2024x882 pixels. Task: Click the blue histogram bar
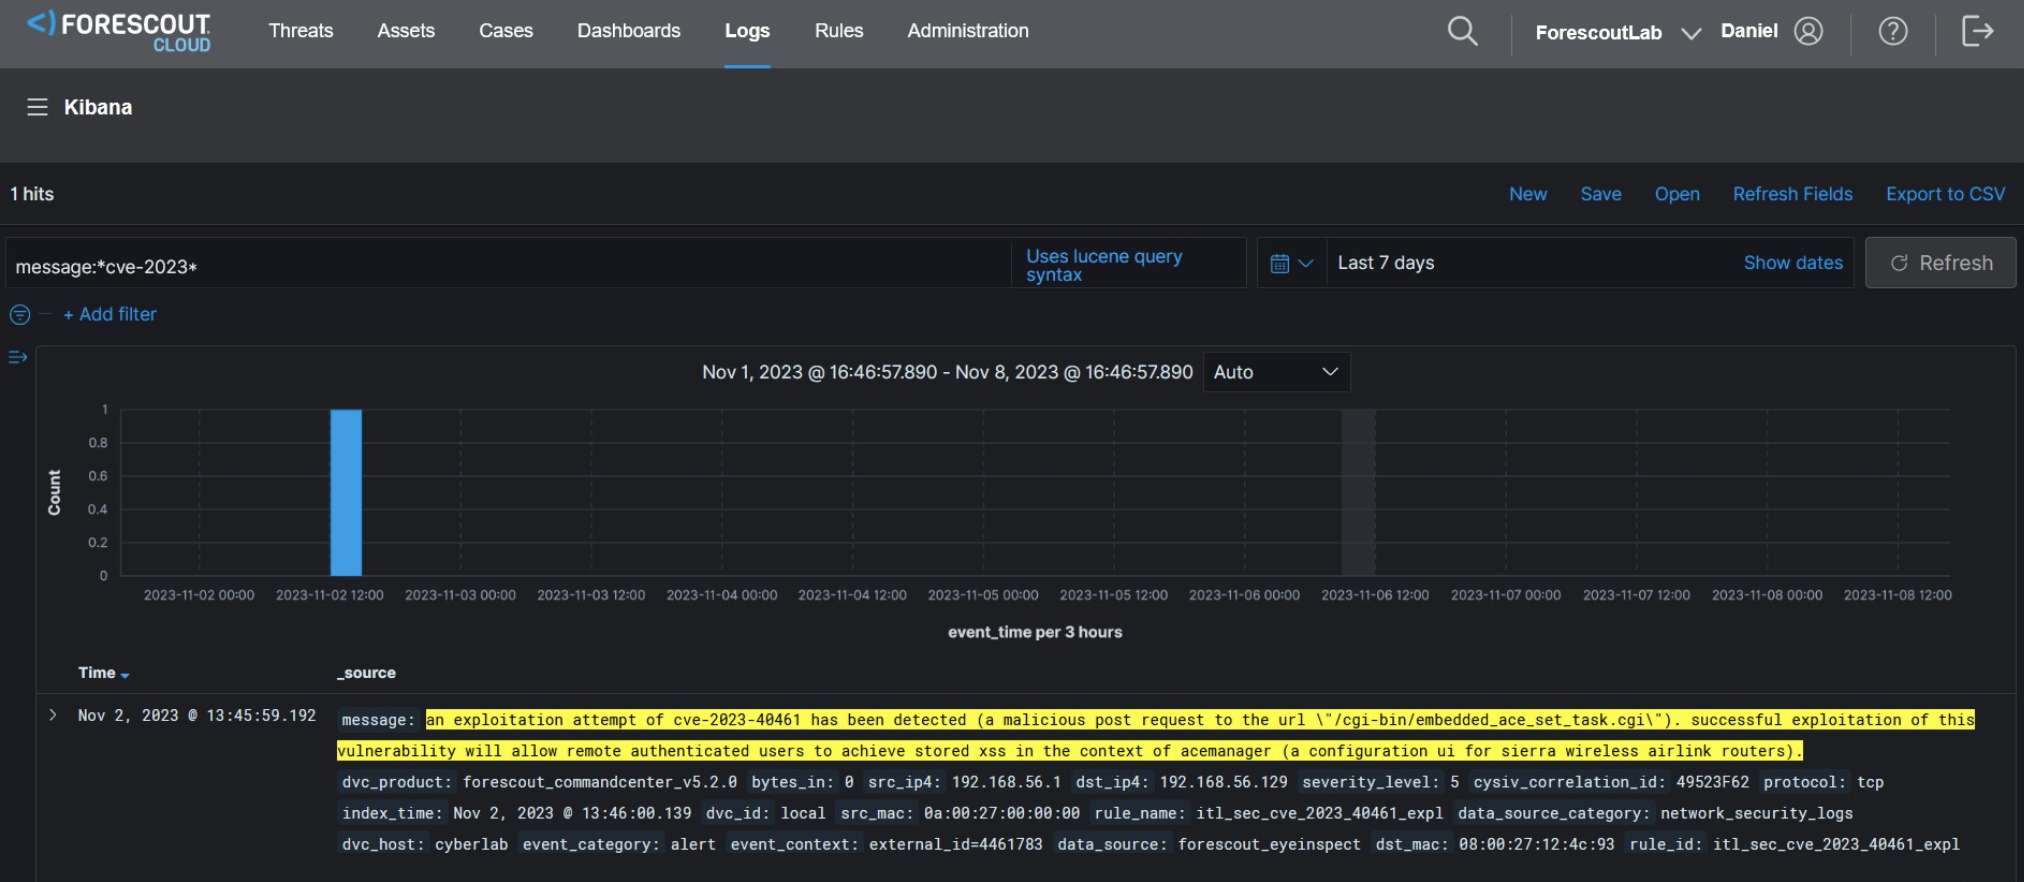click(x=346, y=492)
